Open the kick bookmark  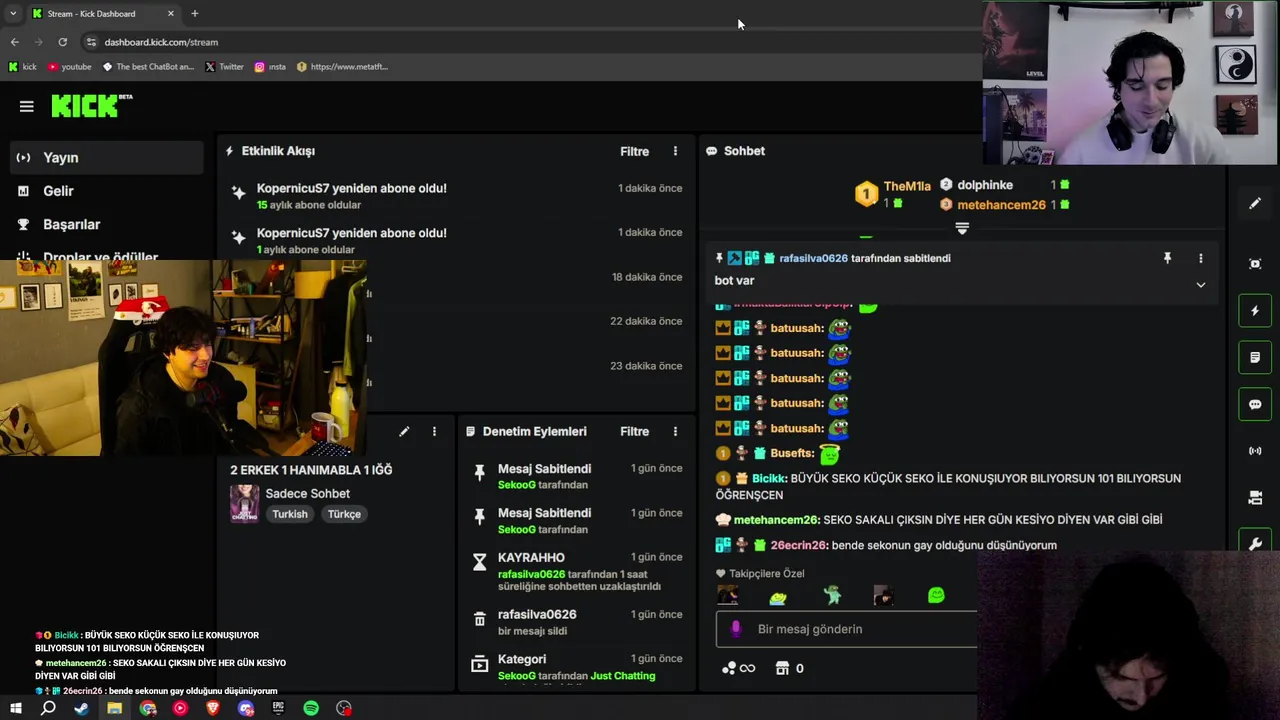22,67
